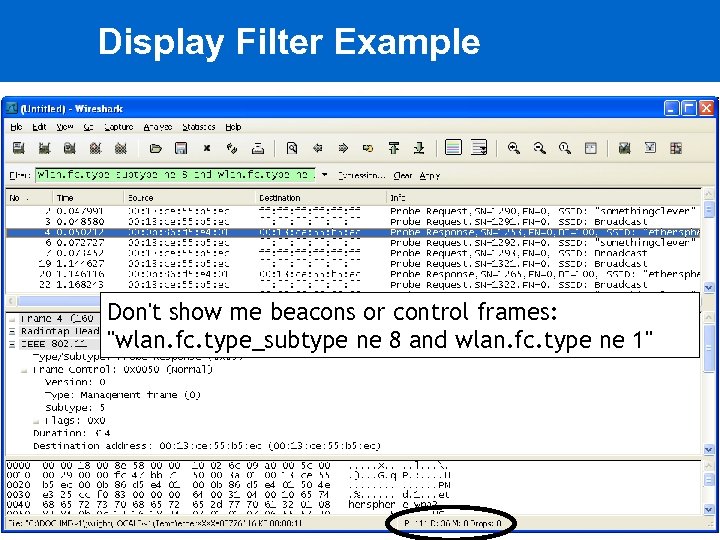The width and height of the screenshot is (720, 540).
Task: Zoom in toolbar icon
Action: pyautogui.click(x=514, y=148)
